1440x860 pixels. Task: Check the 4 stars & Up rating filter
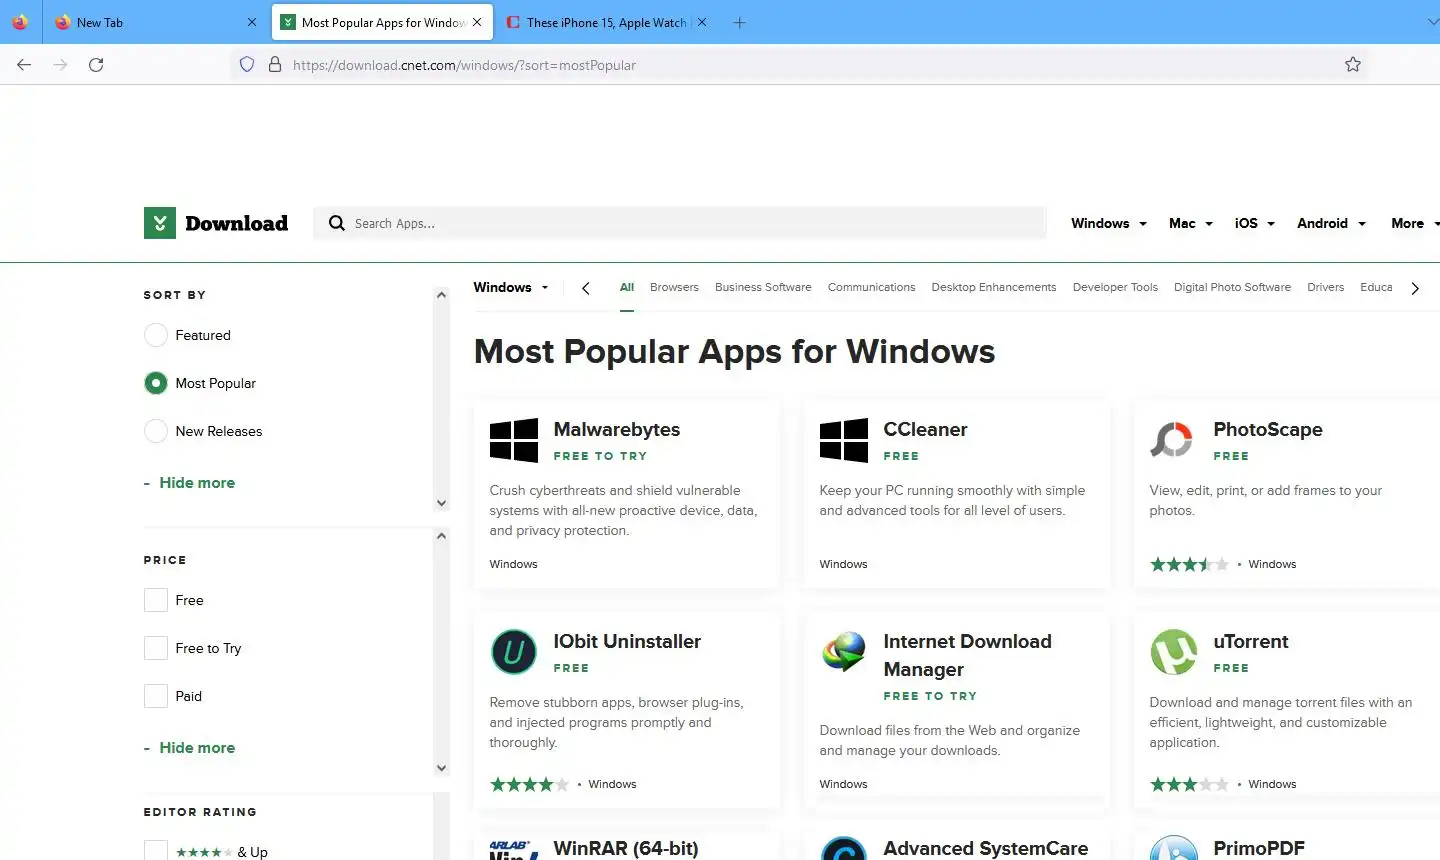tap(156, 851)
